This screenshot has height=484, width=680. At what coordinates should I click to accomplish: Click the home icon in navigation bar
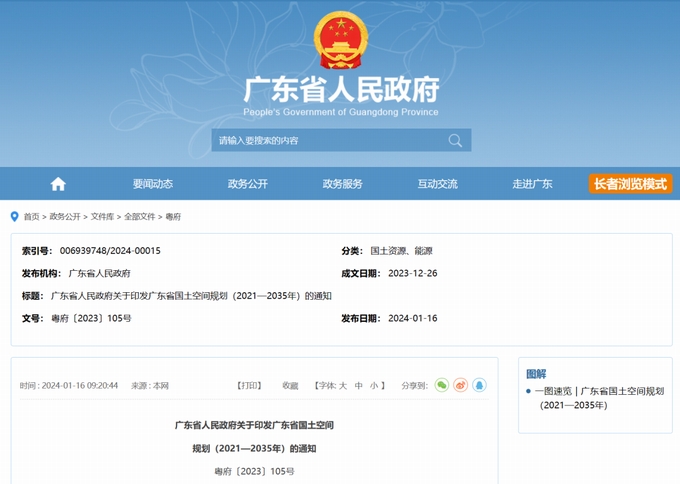[x=58, y=184]
